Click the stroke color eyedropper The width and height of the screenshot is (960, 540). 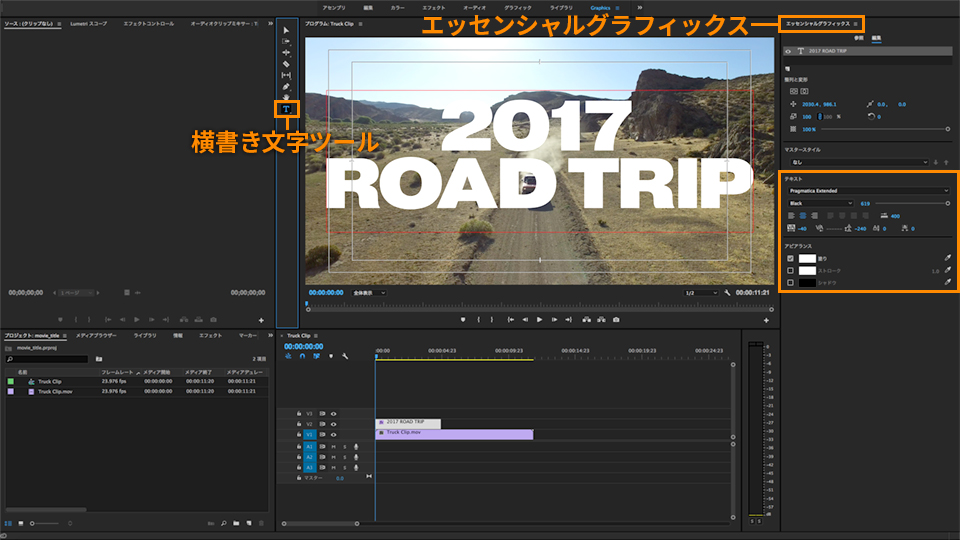(948, 270)
